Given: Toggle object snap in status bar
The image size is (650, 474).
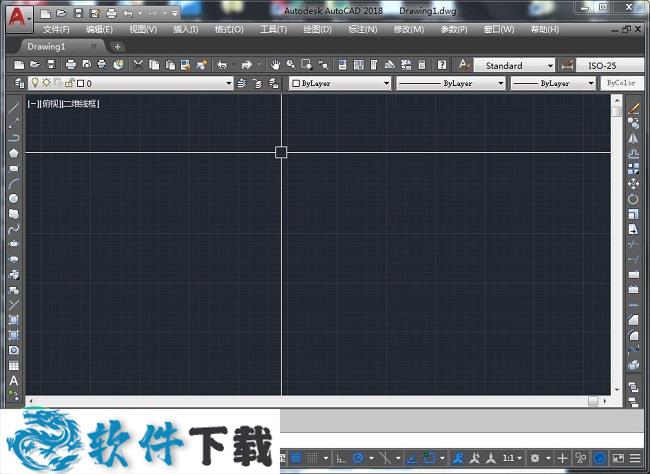Looking at the screenshot, I should pos(429,458).
